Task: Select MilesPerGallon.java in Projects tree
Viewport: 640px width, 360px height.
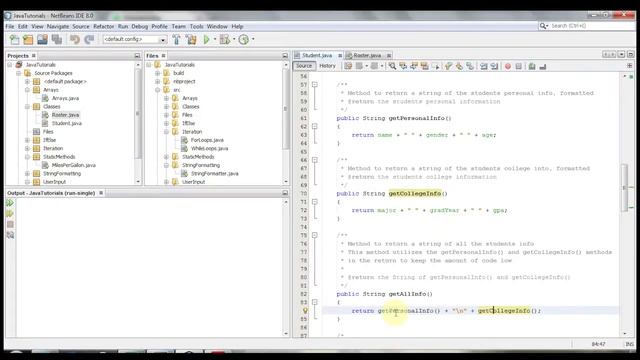Action: click(x=73, y=165)
